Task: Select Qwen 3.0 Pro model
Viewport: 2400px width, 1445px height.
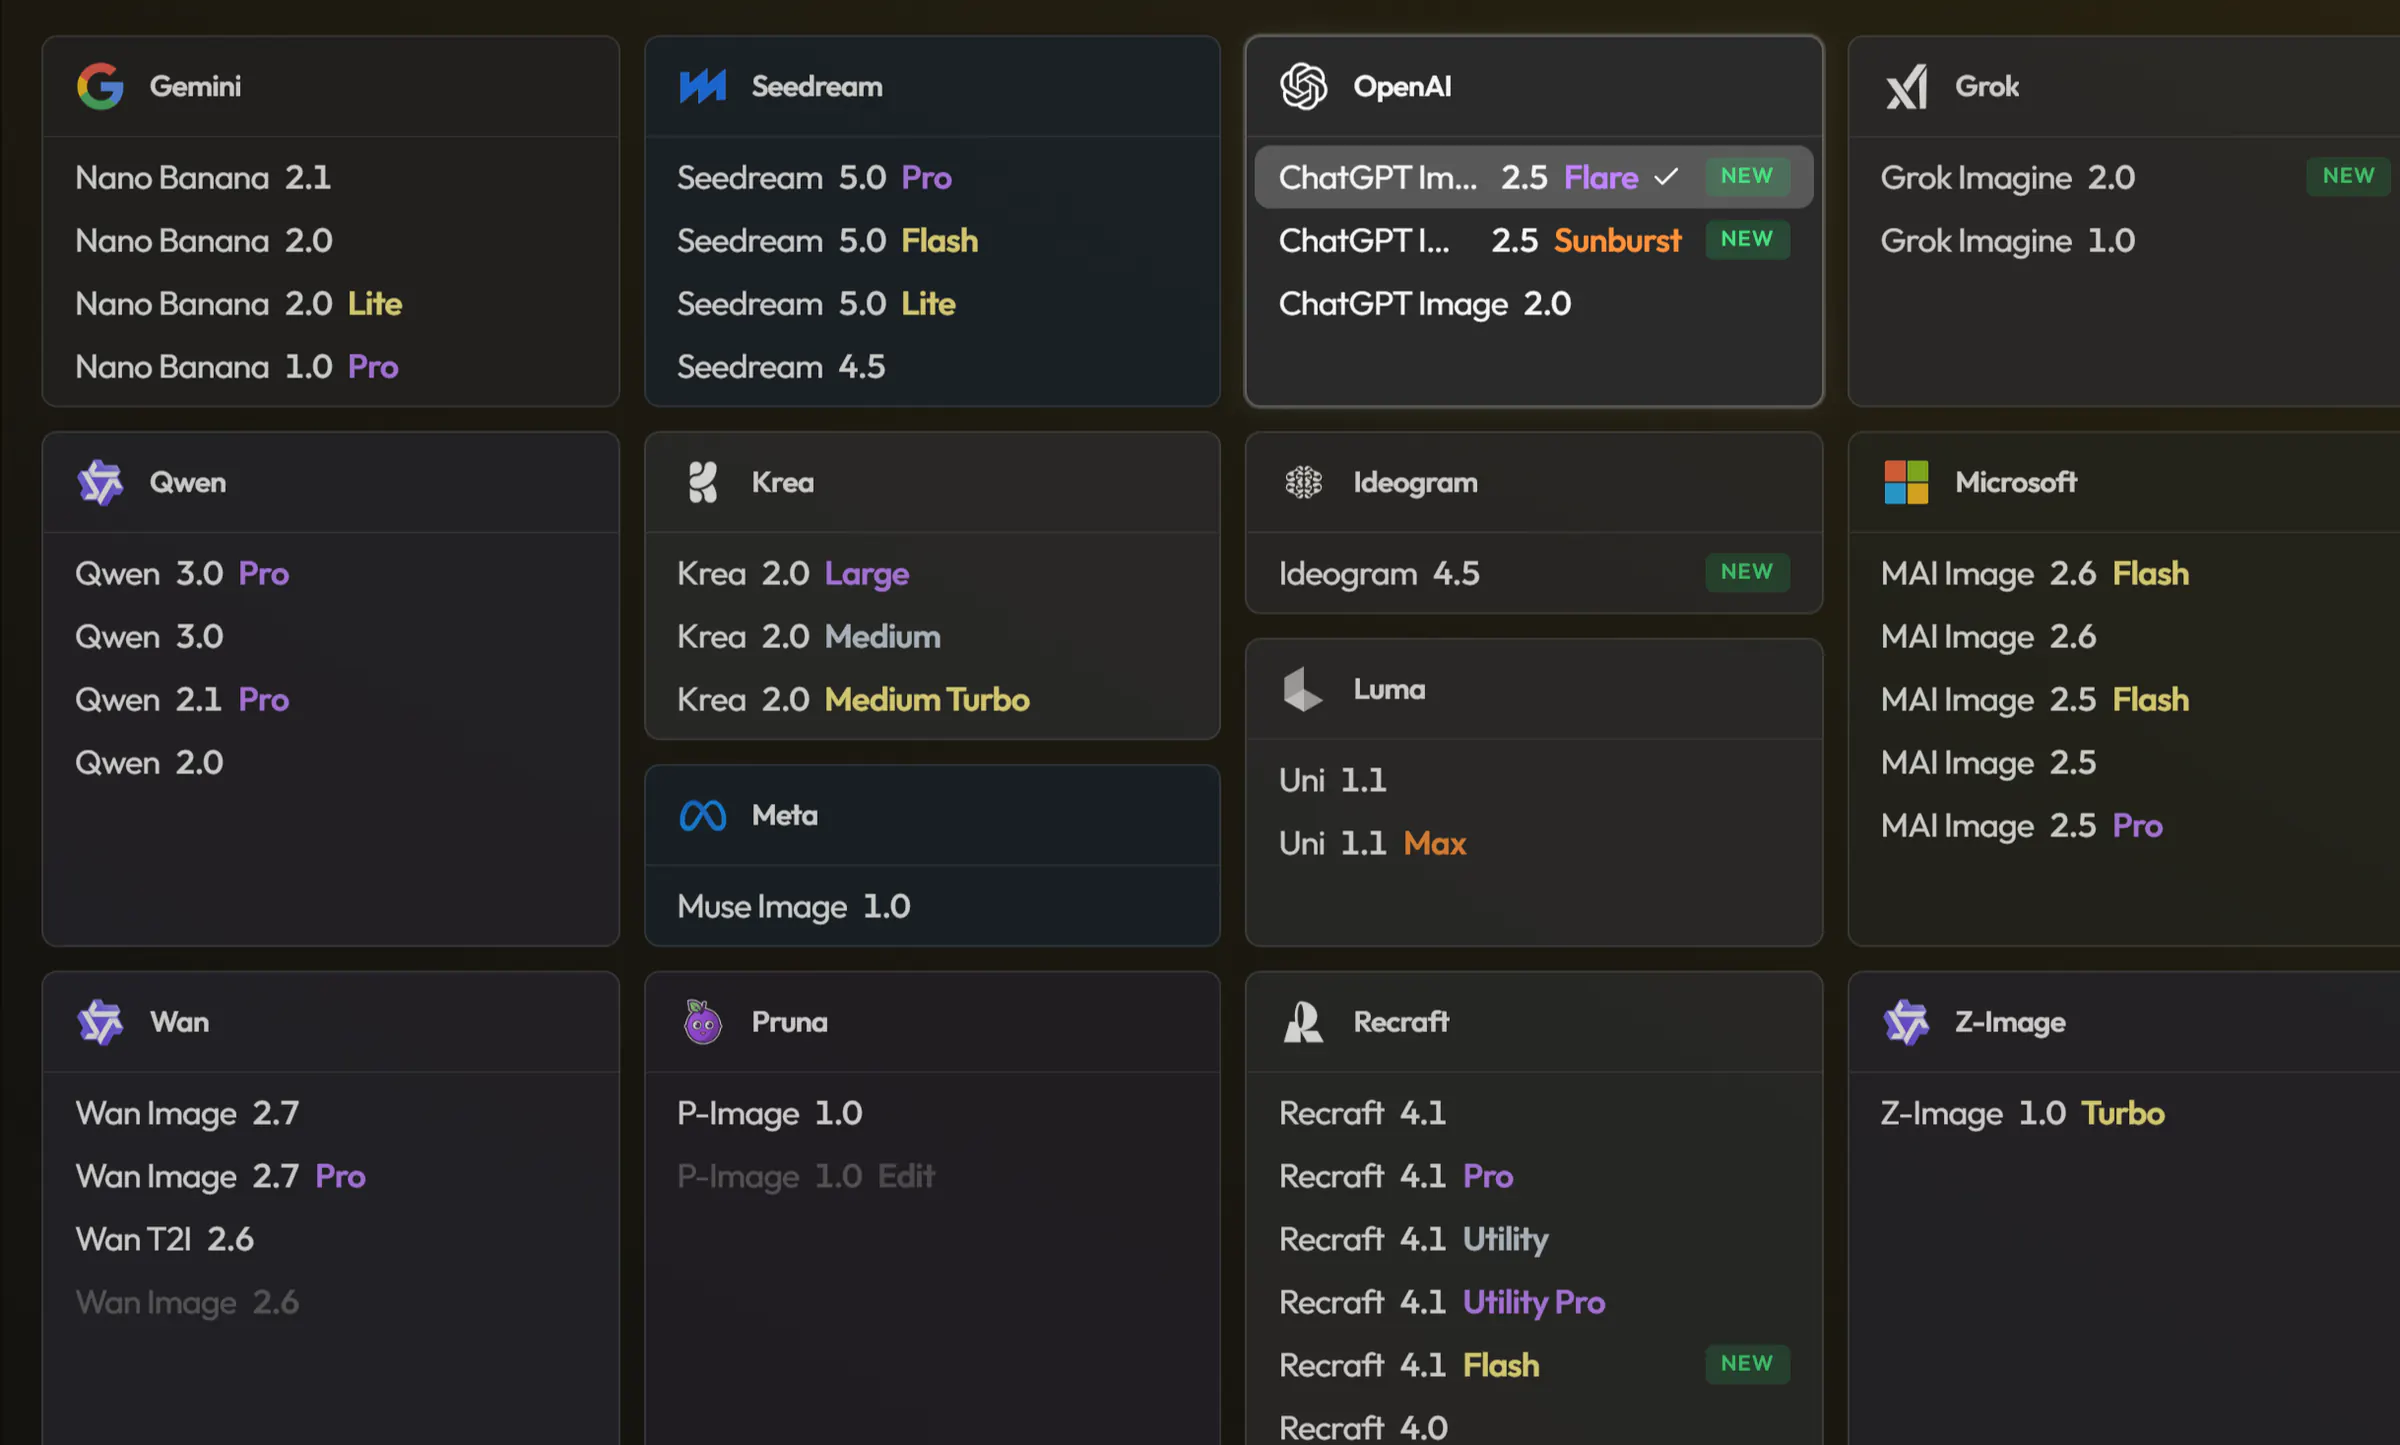Action: tap(331, 573)
